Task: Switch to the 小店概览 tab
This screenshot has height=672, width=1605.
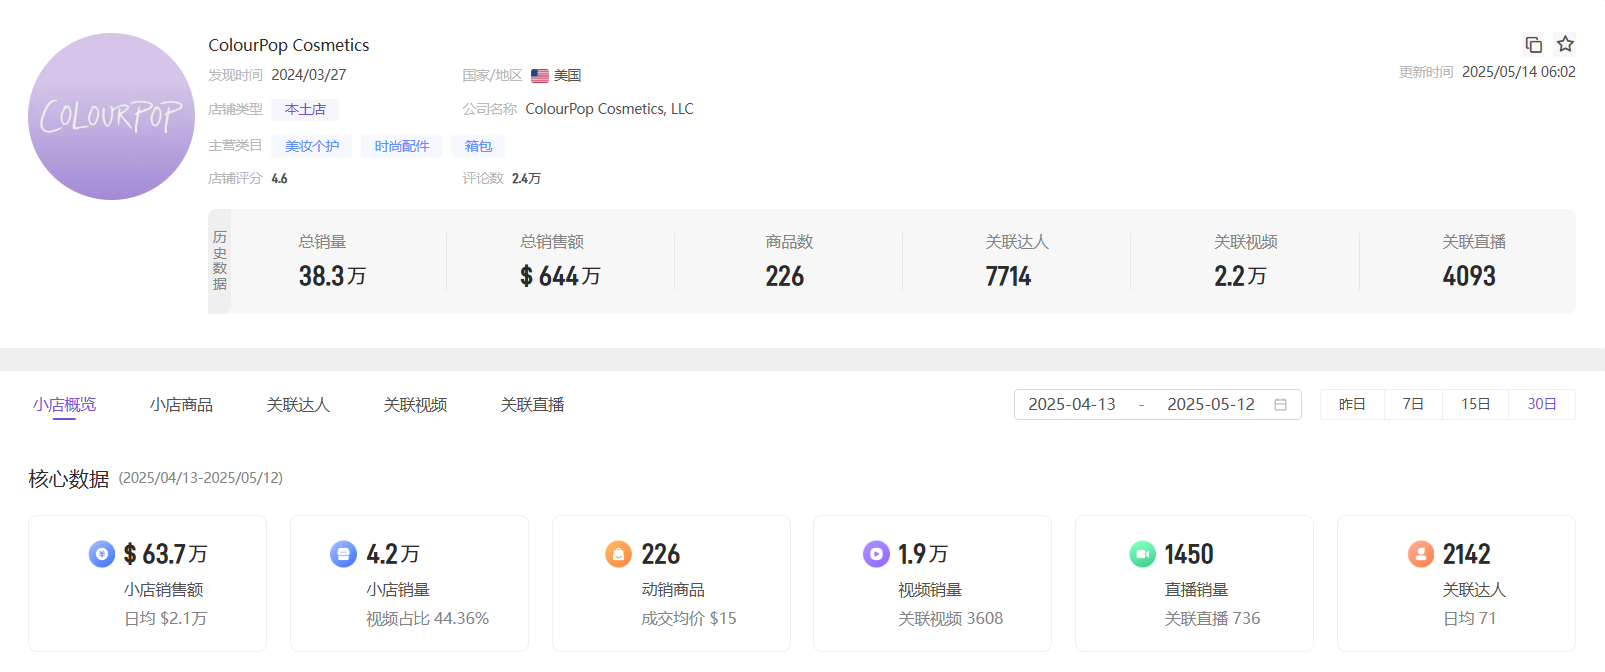Action: tap(64, 404)
